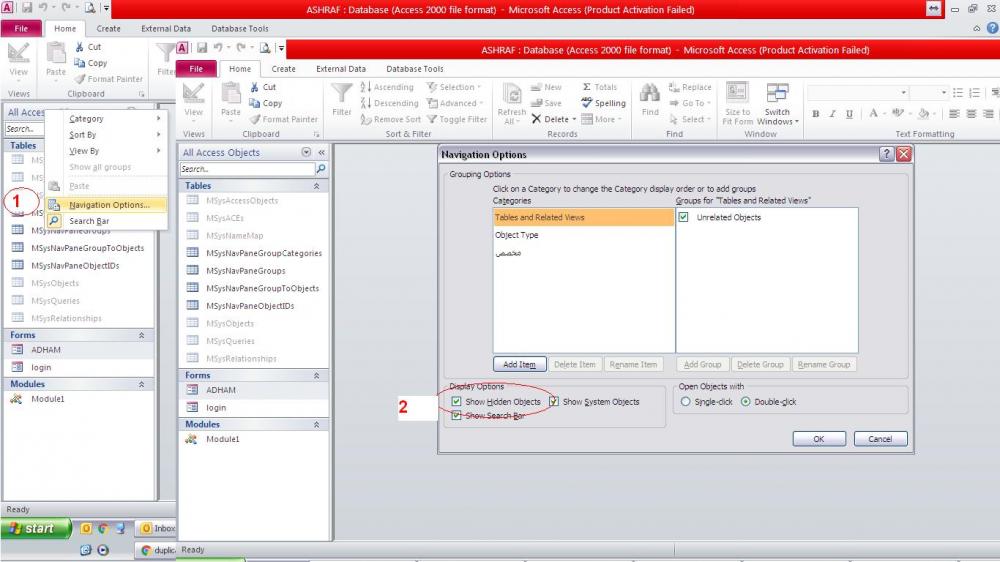Collapse the Forms group in the front pane

(x=316, y=375)
